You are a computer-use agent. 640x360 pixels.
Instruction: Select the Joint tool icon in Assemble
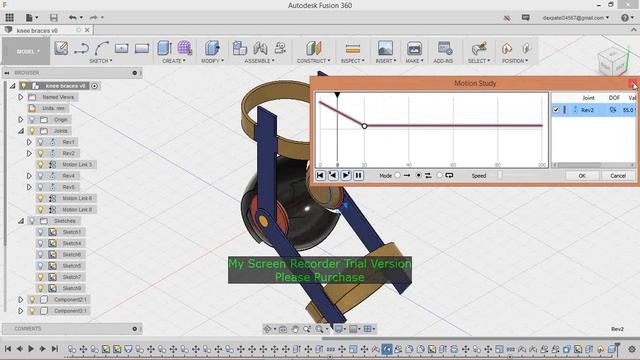(260, 48)
